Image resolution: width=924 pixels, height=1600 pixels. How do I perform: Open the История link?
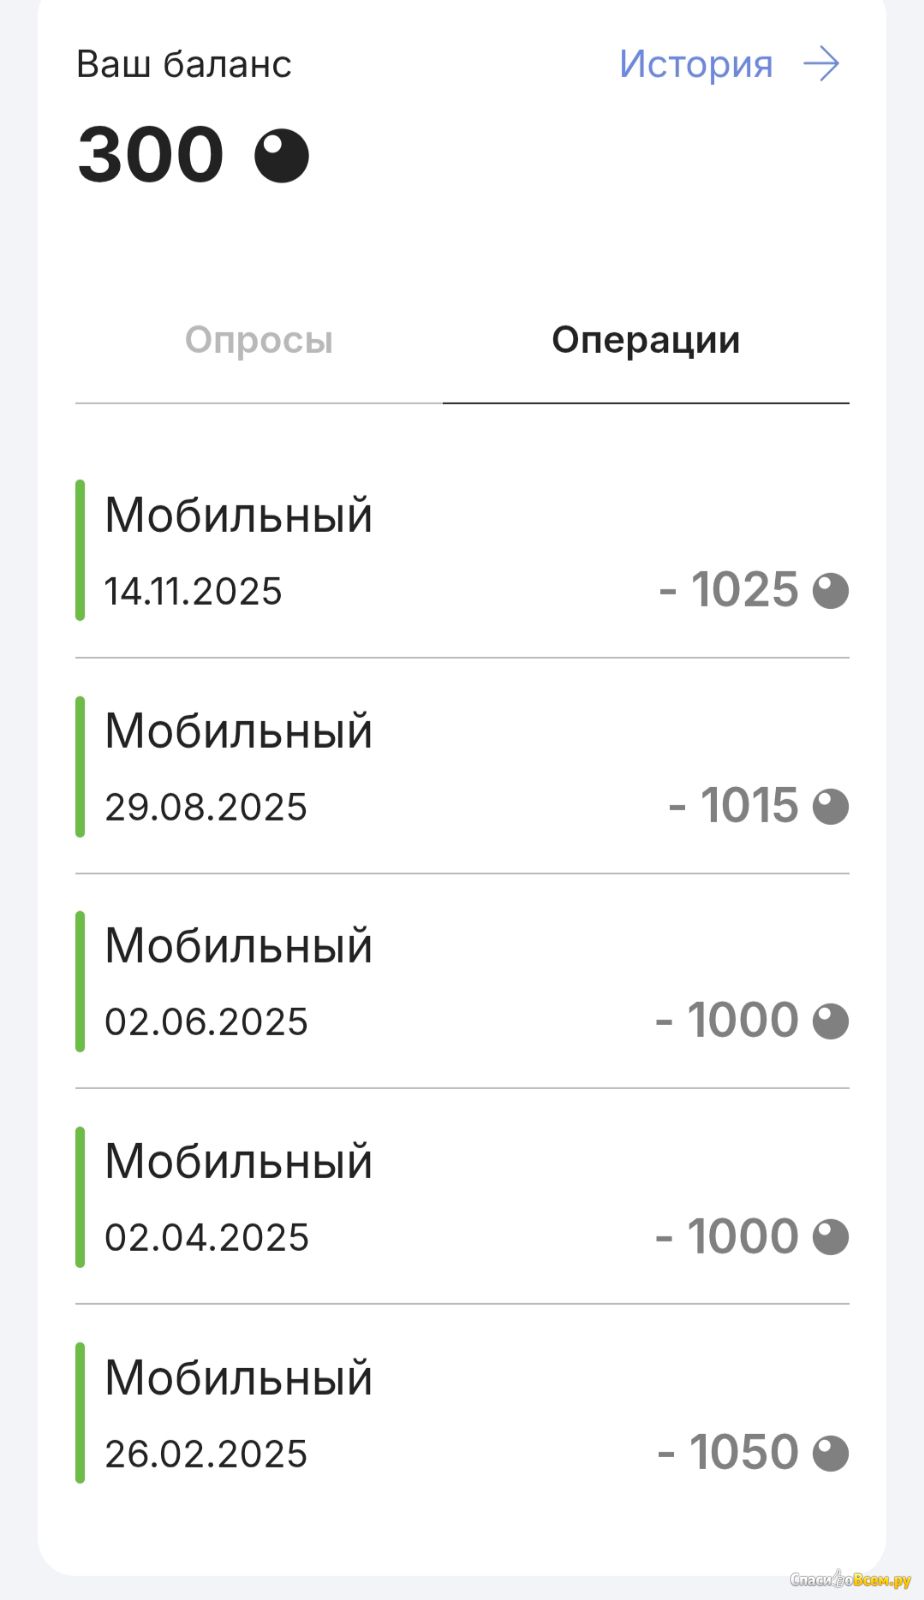[x=696, y=65]
